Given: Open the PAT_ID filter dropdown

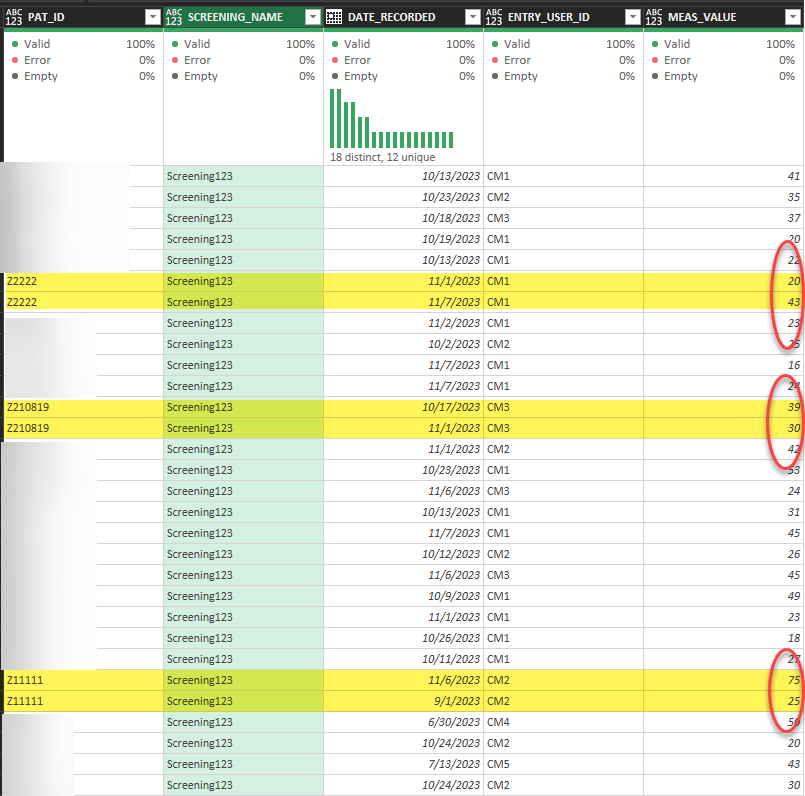Looking at the screenshot, I should (152, 17).
